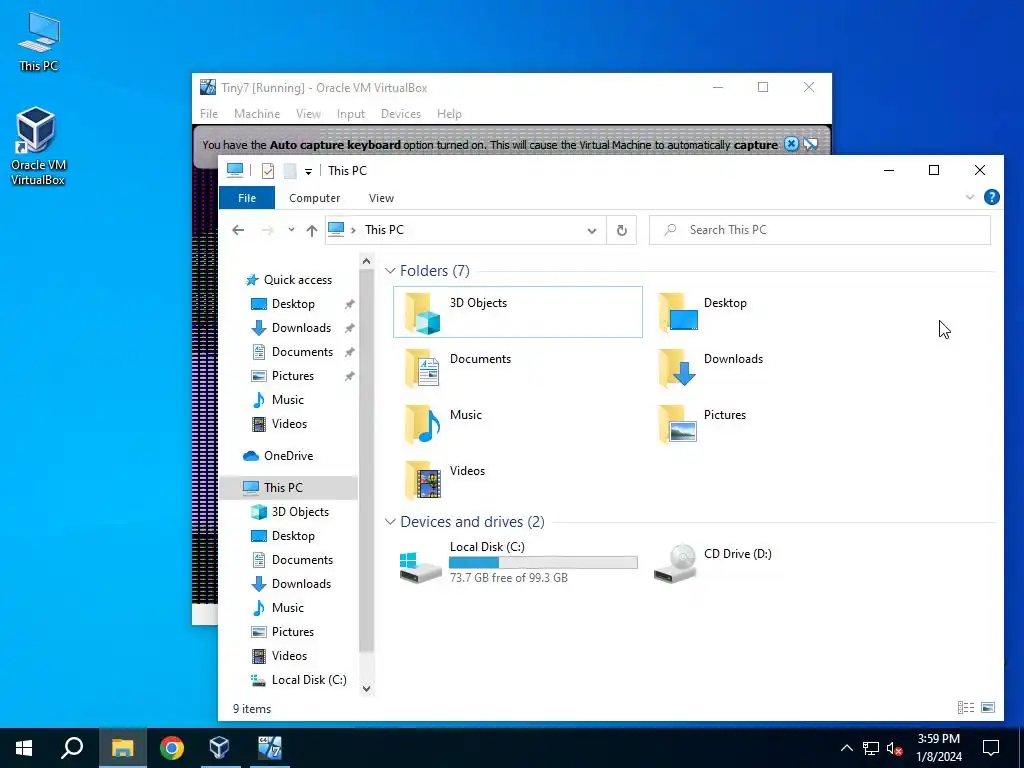
Task: Click the navigation pane scroll down arrow
Action: tap(366, 688)
